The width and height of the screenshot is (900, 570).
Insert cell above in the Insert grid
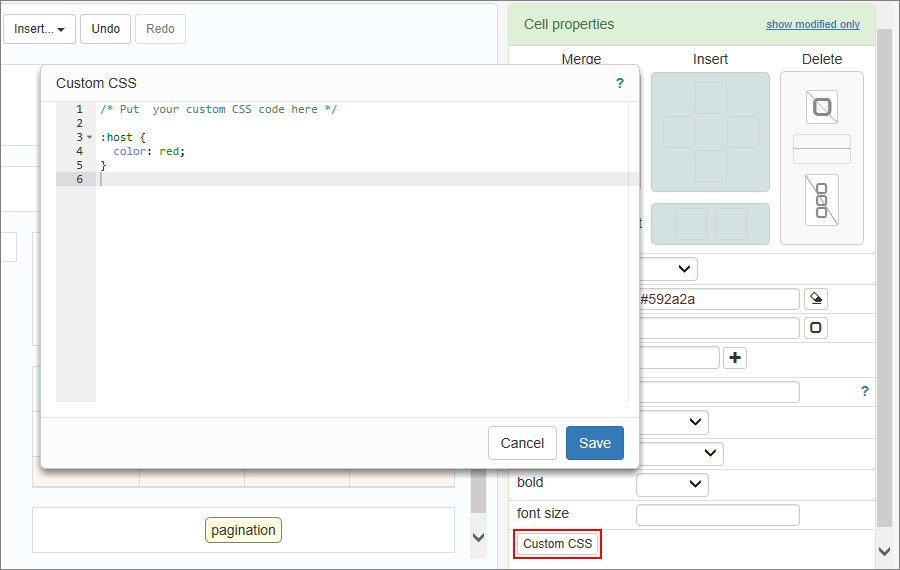click(711, 98)
